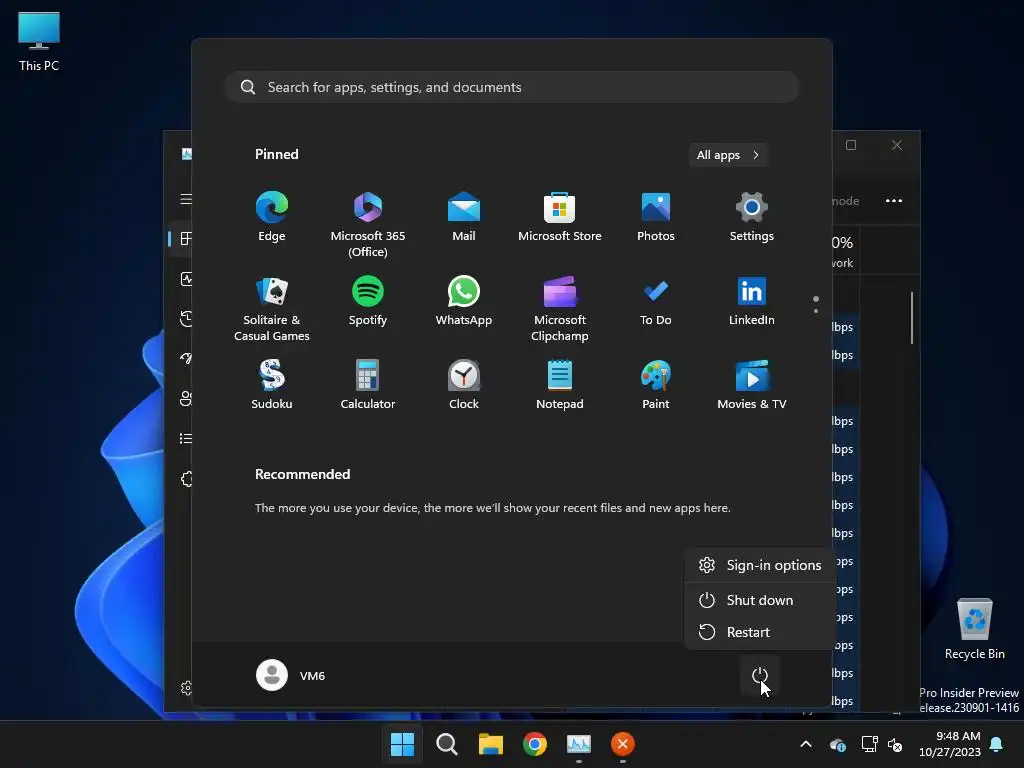Screen dimensions: 1024x768
Task: Select This PC desktop icon
Action: coord(39,42)
